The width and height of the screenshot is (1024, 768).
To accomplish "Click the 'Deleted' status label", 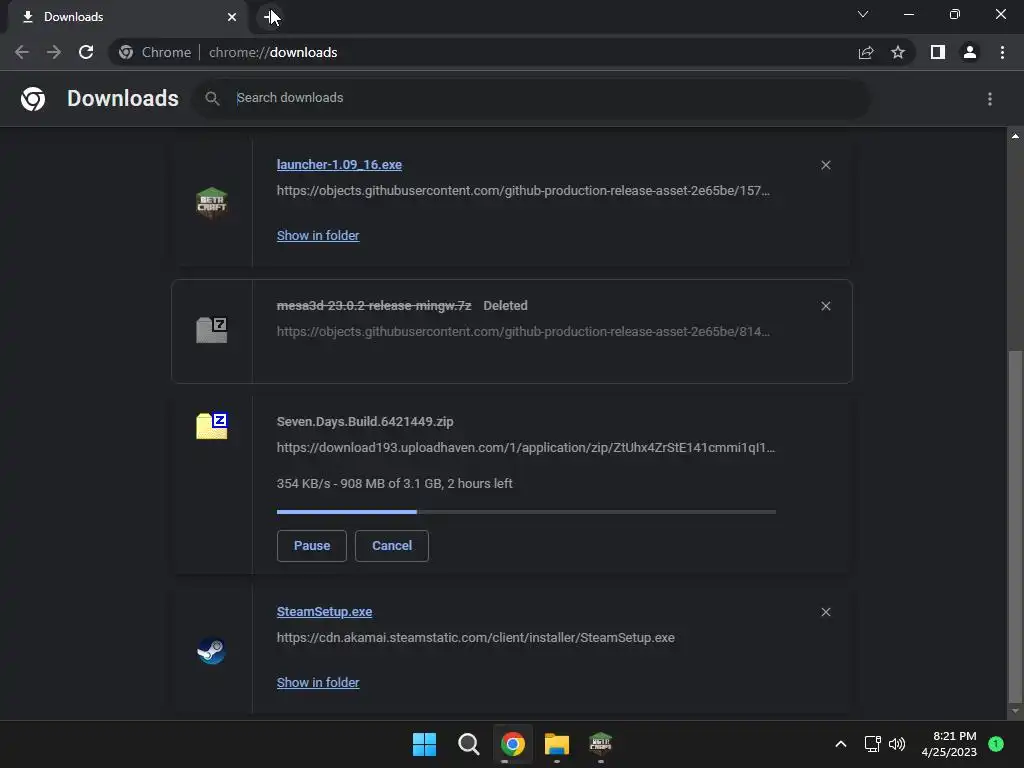I will click(505, 306).
